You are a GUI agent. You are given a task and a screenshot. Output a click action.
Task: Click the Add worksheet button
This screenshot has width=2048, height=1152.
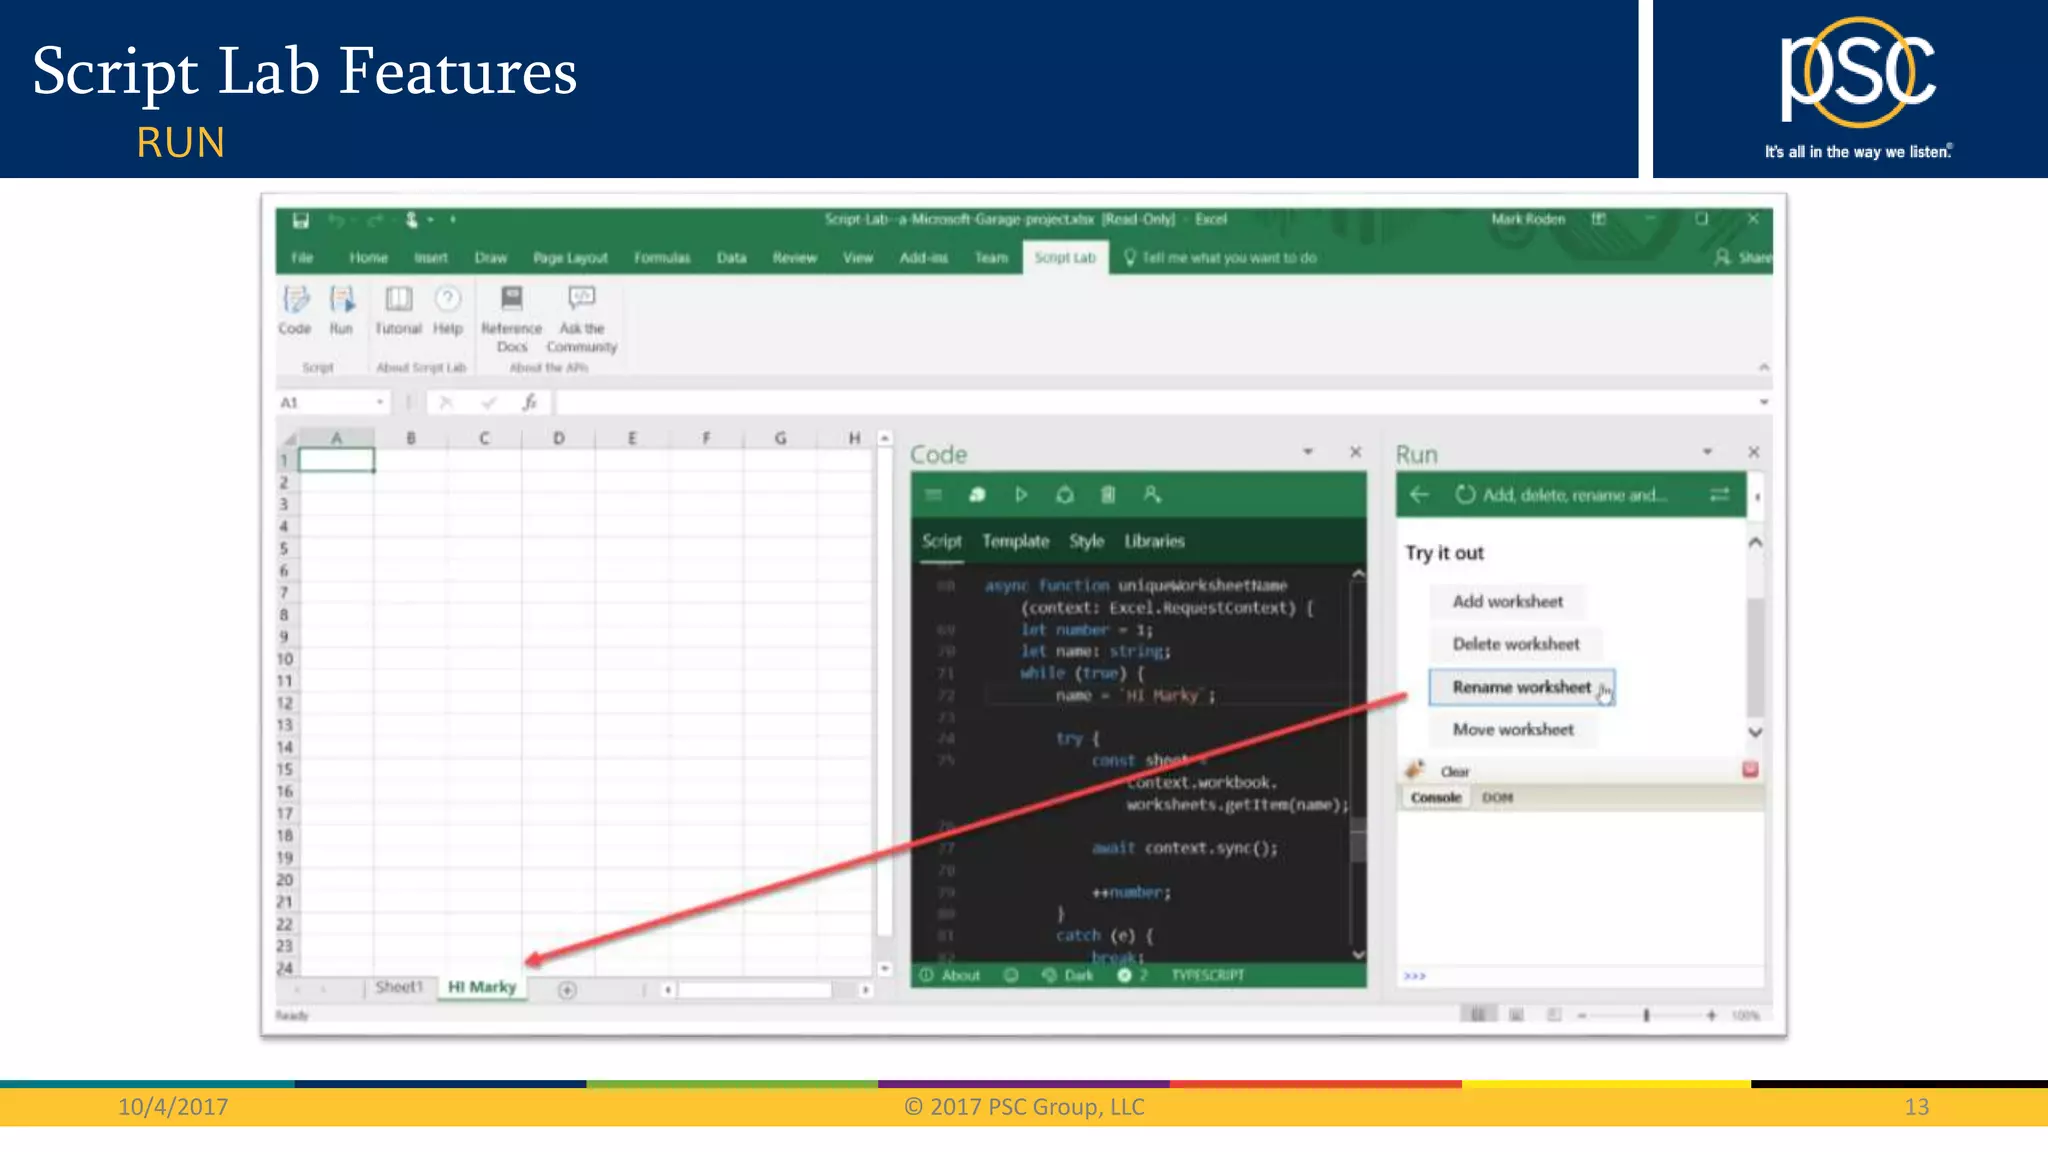pyautogui.click(x=1507, y=601)
